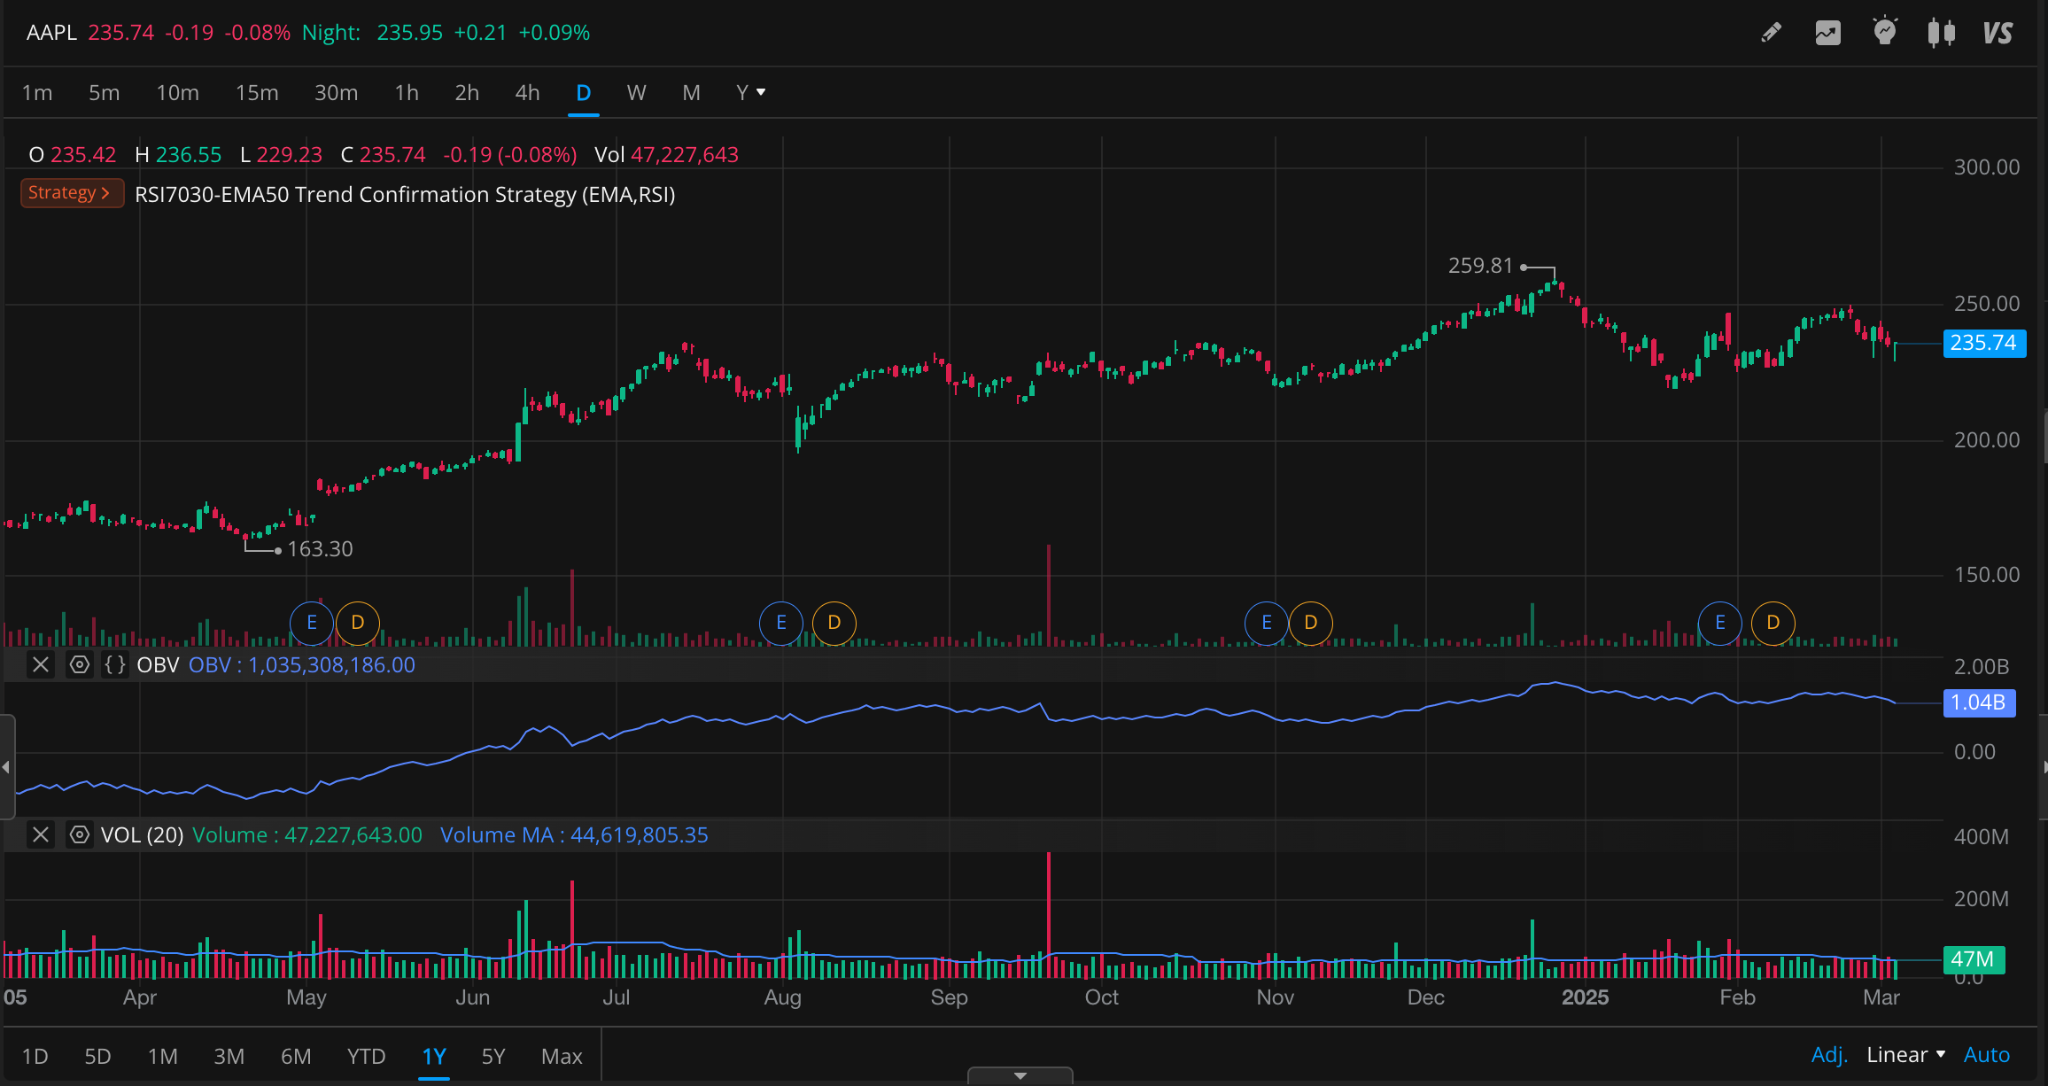Click the August earnings E marker
Screen dimensions: 2048x1086
pyautogui.click(x=781, y=623)
